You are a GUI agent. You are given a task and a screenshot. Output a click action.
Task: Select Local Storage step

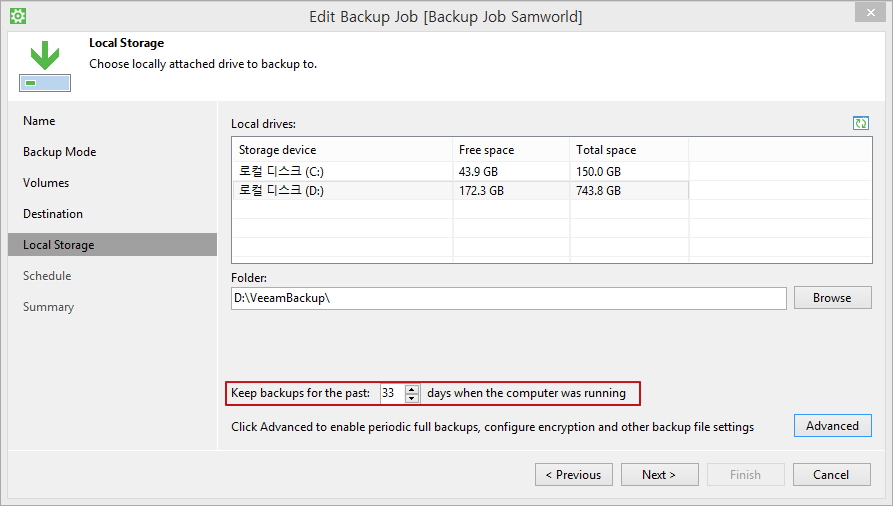tap(112, 244)
